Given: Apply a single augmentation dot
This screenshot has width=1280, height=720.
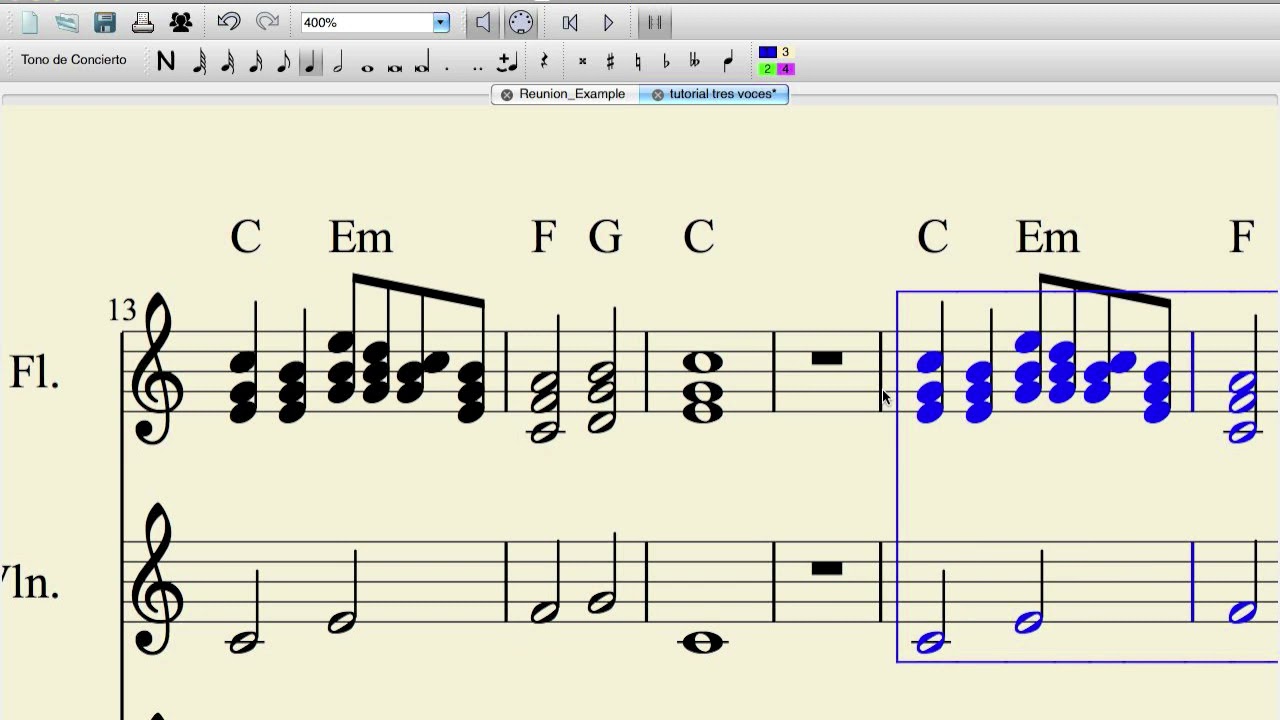Looking at the screenshot, I should pos(447,67).
